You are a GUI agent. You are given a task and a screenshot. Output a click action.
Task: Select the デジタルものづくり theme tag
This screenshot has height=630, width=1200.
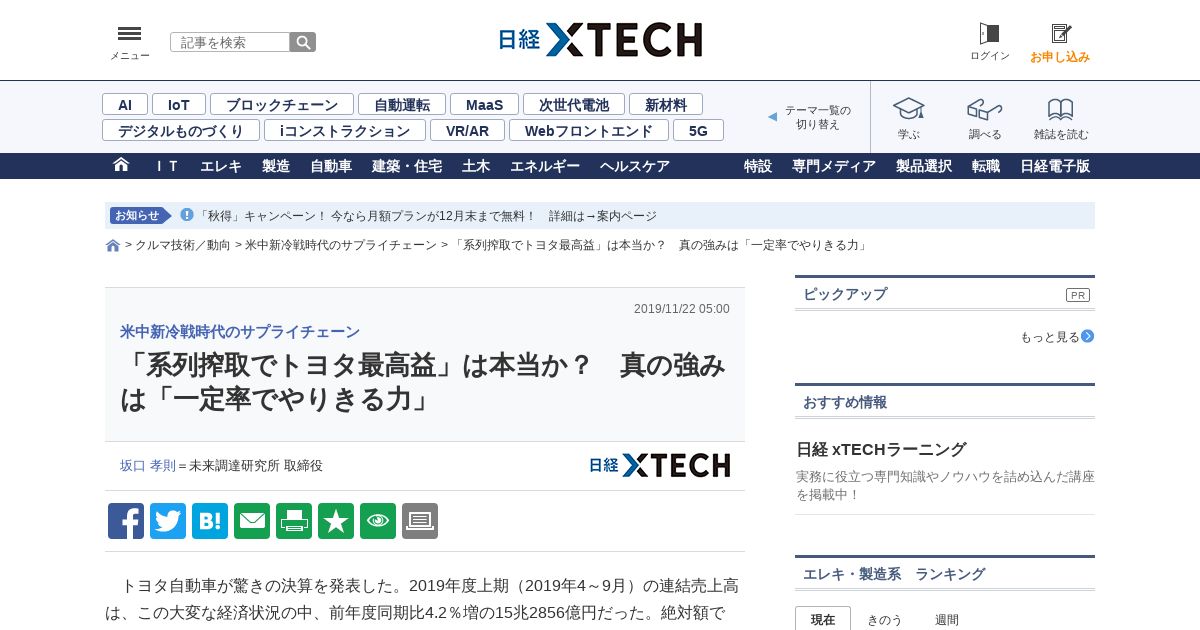(x=181, y=130)
